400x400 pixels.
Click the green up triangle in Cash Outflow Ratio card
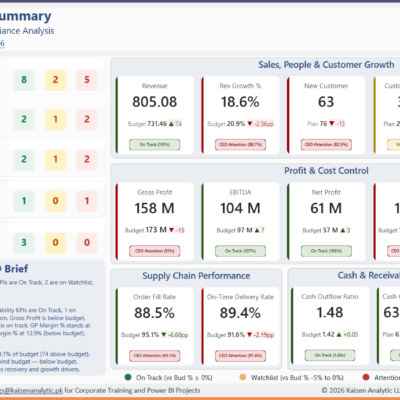pyautogui.click(x=339, y=334)
